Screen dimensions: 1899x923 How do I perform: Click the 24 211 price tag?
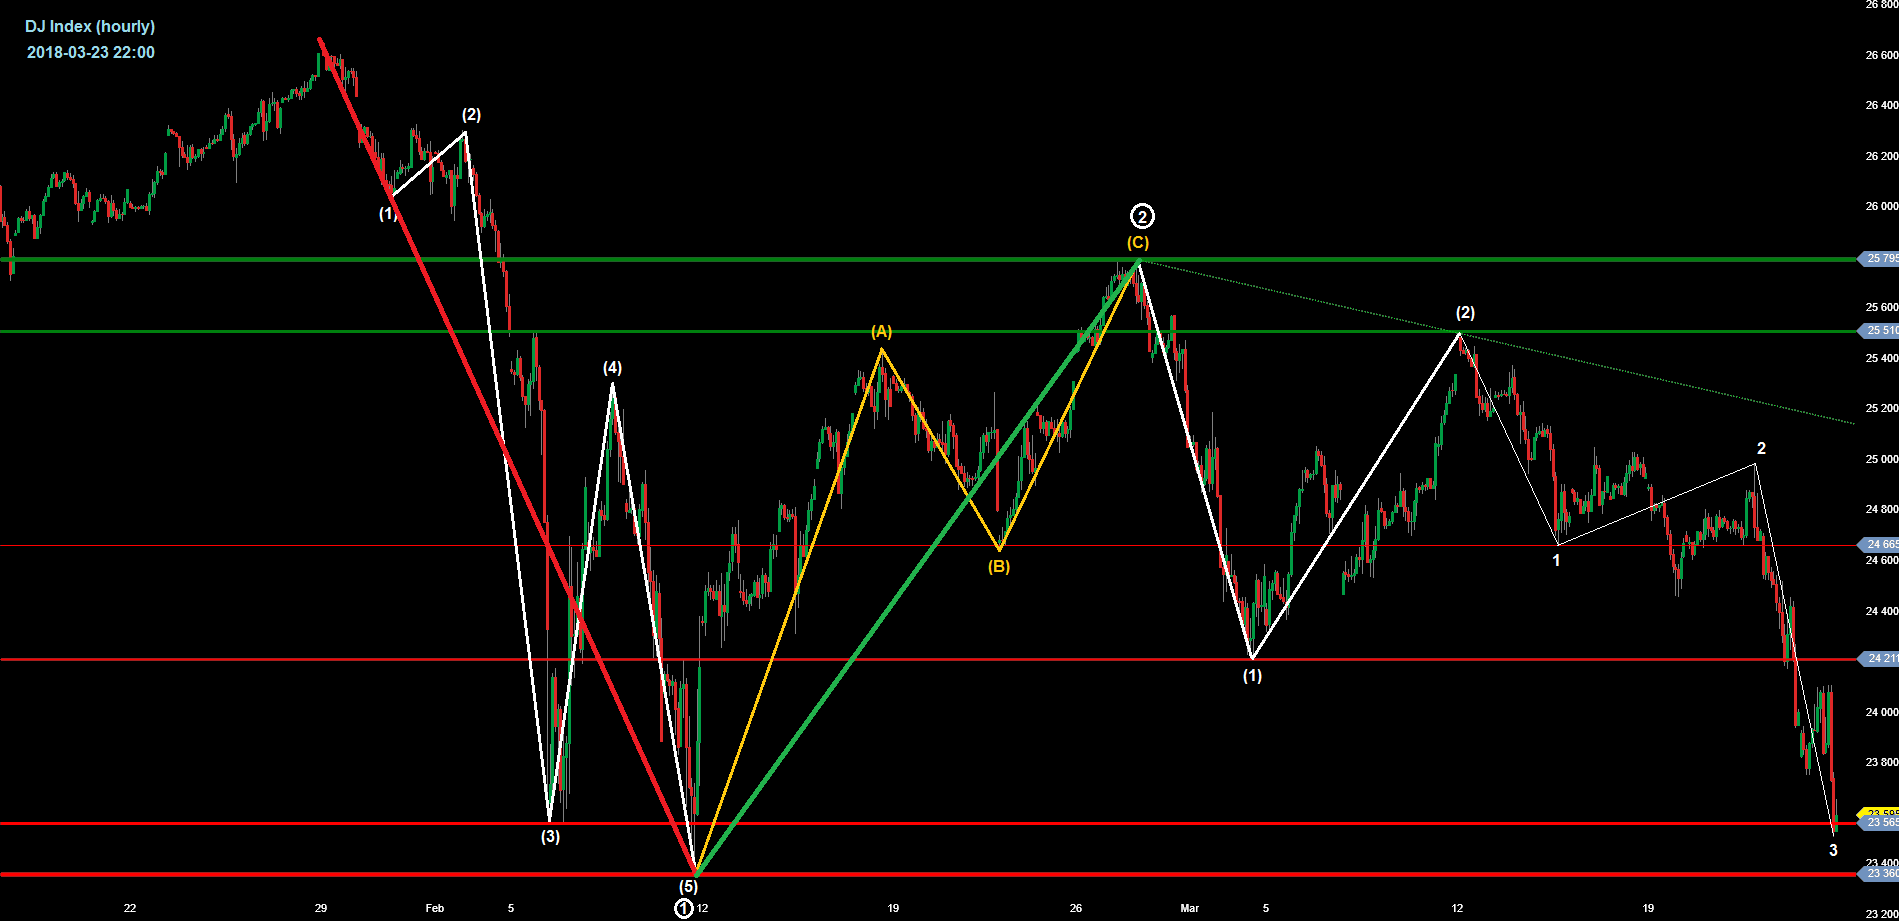coord(1880,659)
